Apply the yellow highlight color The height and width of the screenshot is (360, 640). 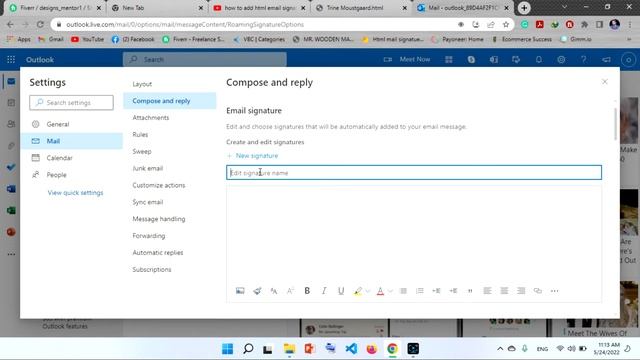pyautogui.click(x=358, y=291)
